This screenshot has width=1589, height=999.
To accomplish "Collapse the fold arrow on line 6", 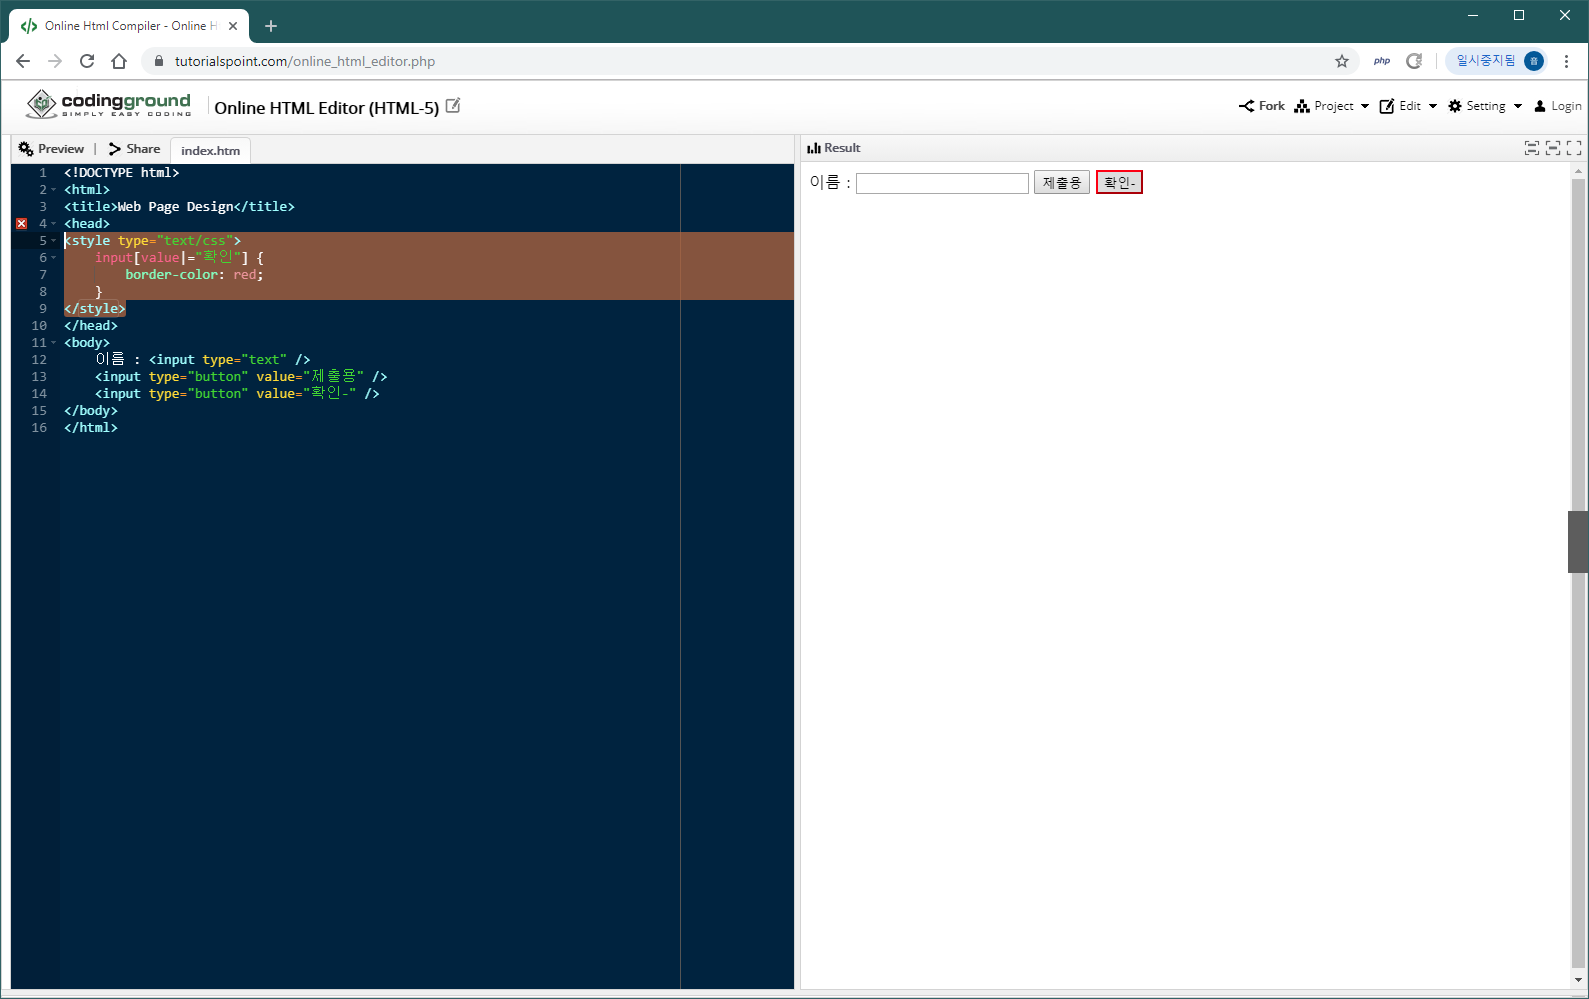I will pos(54,258).
